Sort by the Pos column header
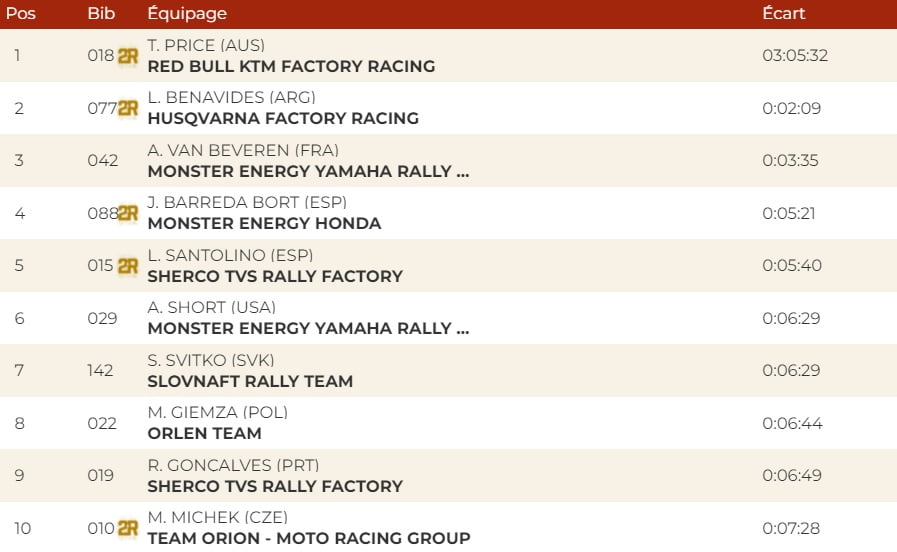 pyautogui.click(x=20, y=14)
